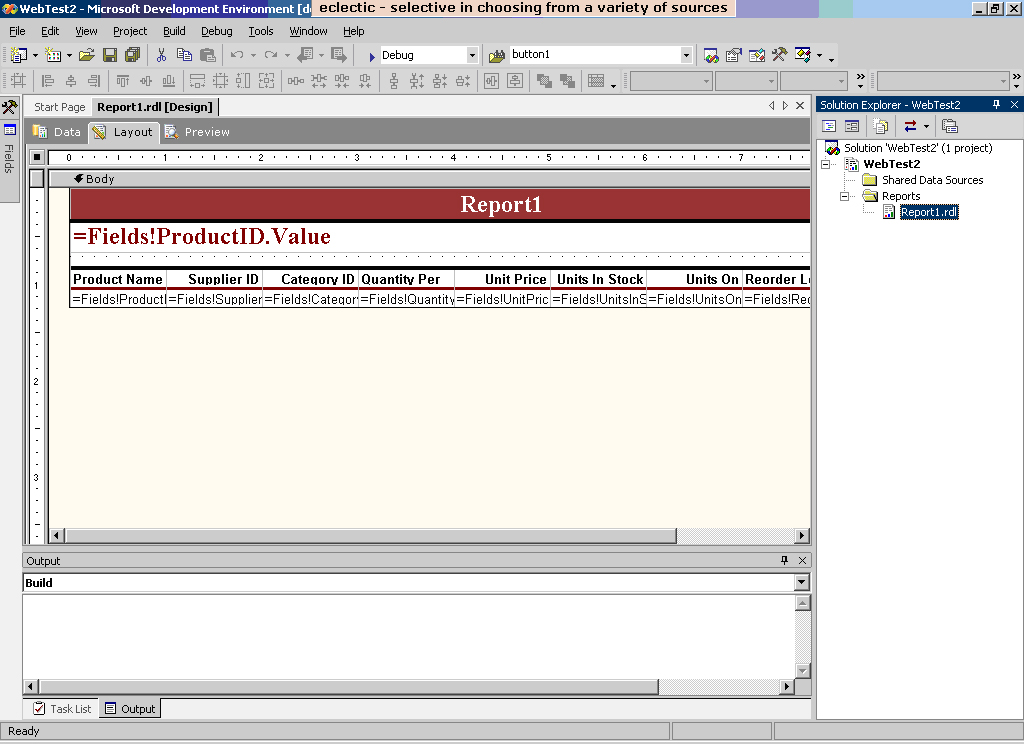Click the Paste clipboard icon
This screenshot has width=1024, height=744.
pyautogui.click(x=208, y=56)
